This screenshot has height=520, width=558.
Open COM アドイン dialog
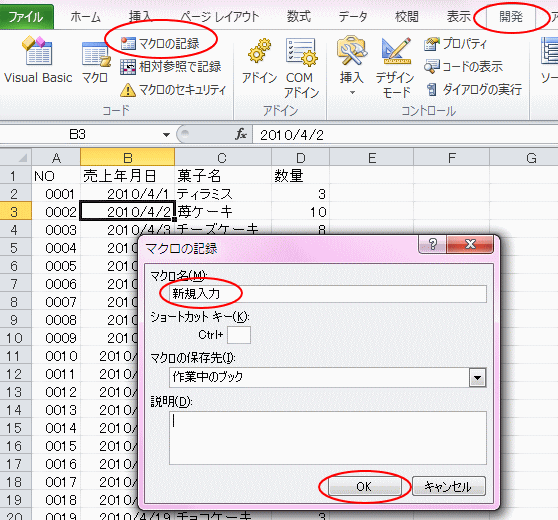point(301,68)
